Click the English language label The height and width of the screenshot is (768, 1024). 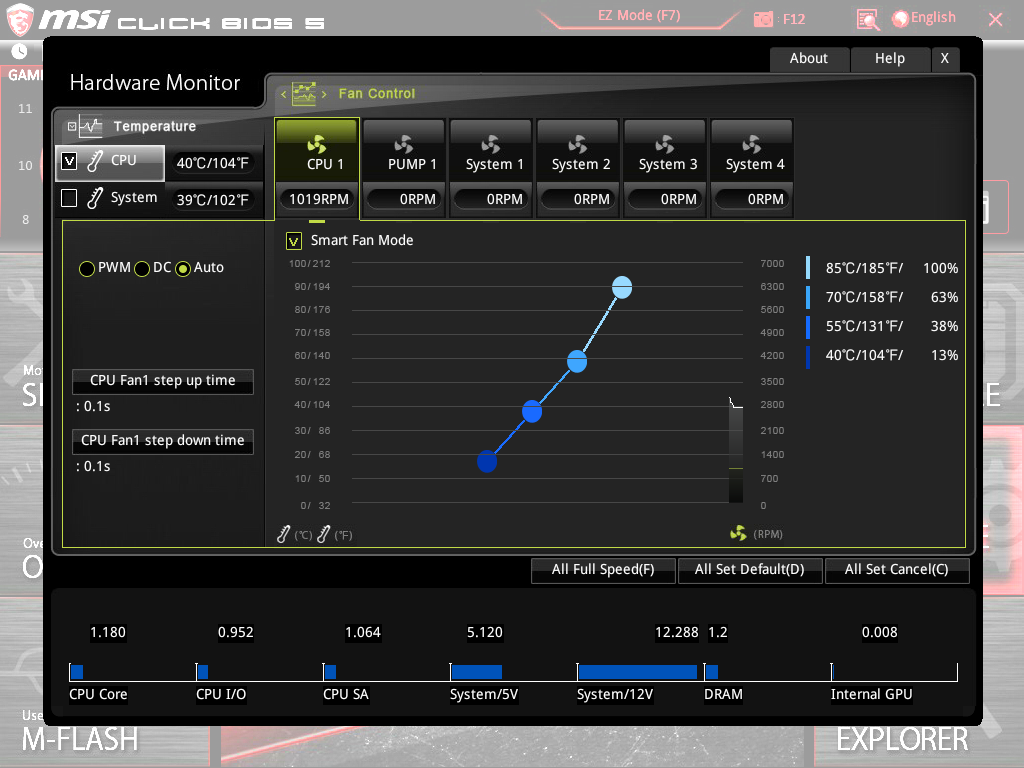933,18
